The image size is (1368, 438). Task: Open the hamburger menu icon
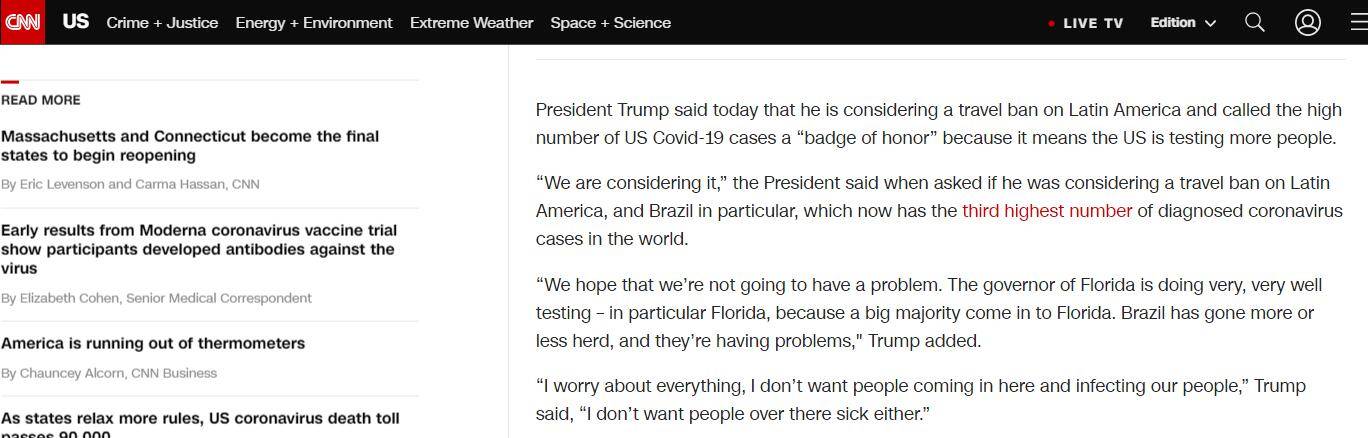[1358, 22]
